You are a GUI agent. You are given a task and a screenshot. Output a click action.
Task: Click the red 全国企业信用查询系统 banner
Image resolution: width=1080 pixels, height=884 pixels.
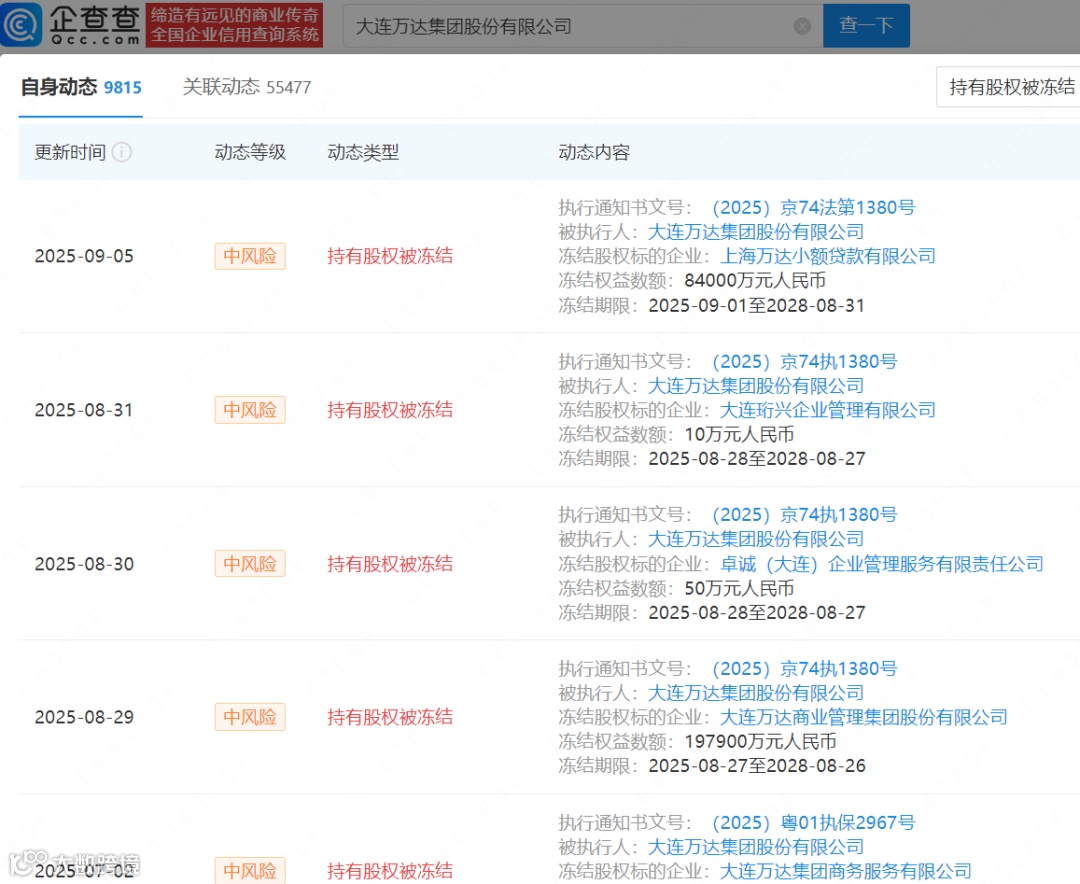234,25
